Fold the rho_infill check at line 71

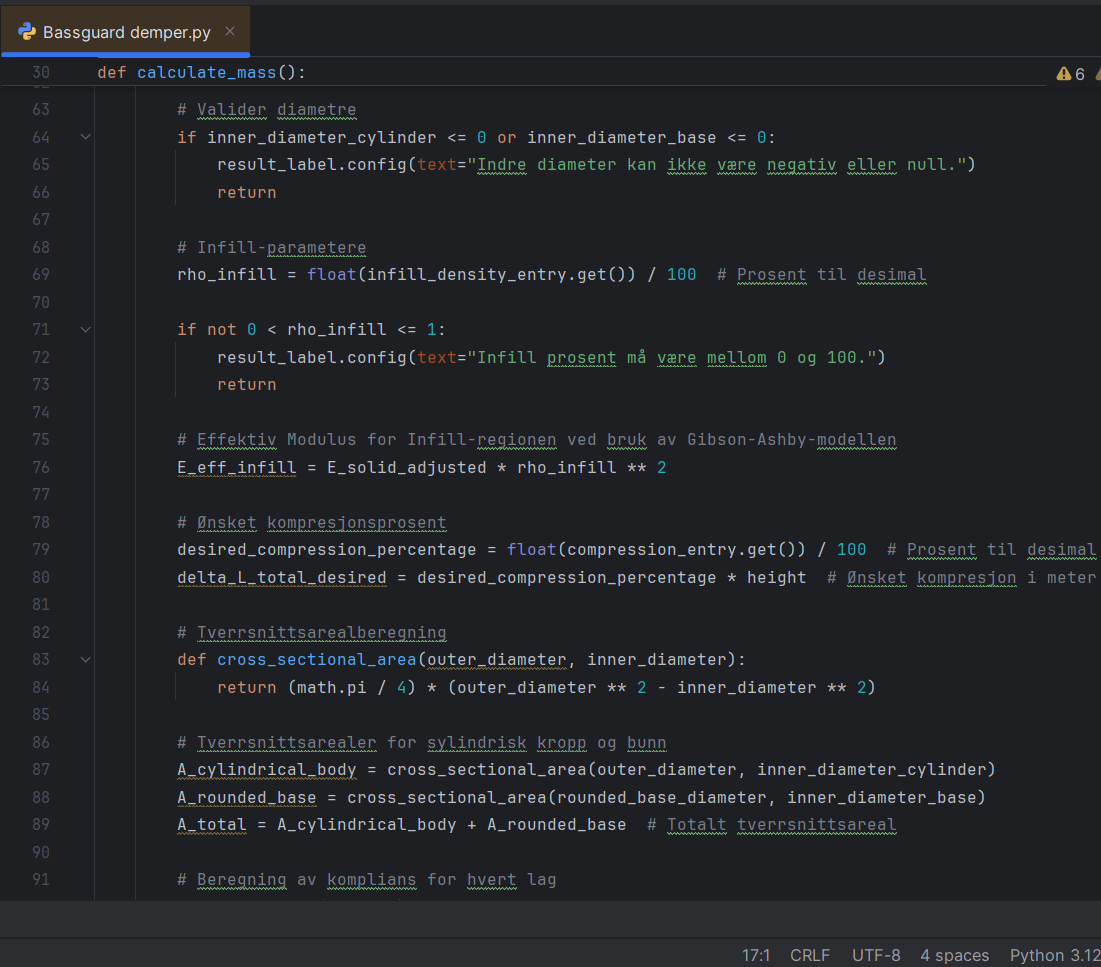tap(85, 329)
